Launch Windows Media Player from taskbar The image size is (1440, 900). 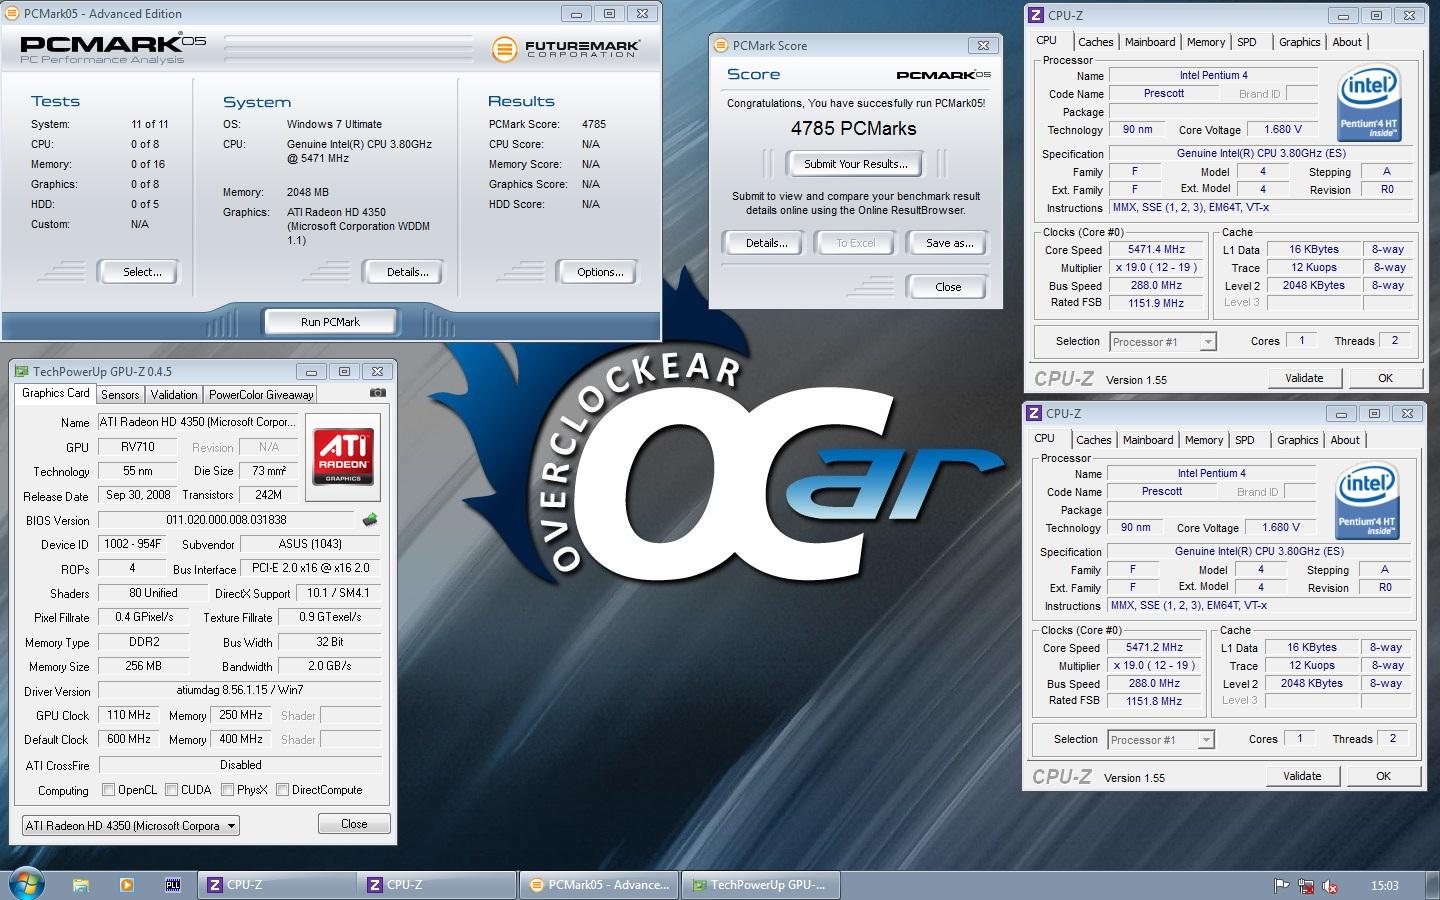coord(127,885)
